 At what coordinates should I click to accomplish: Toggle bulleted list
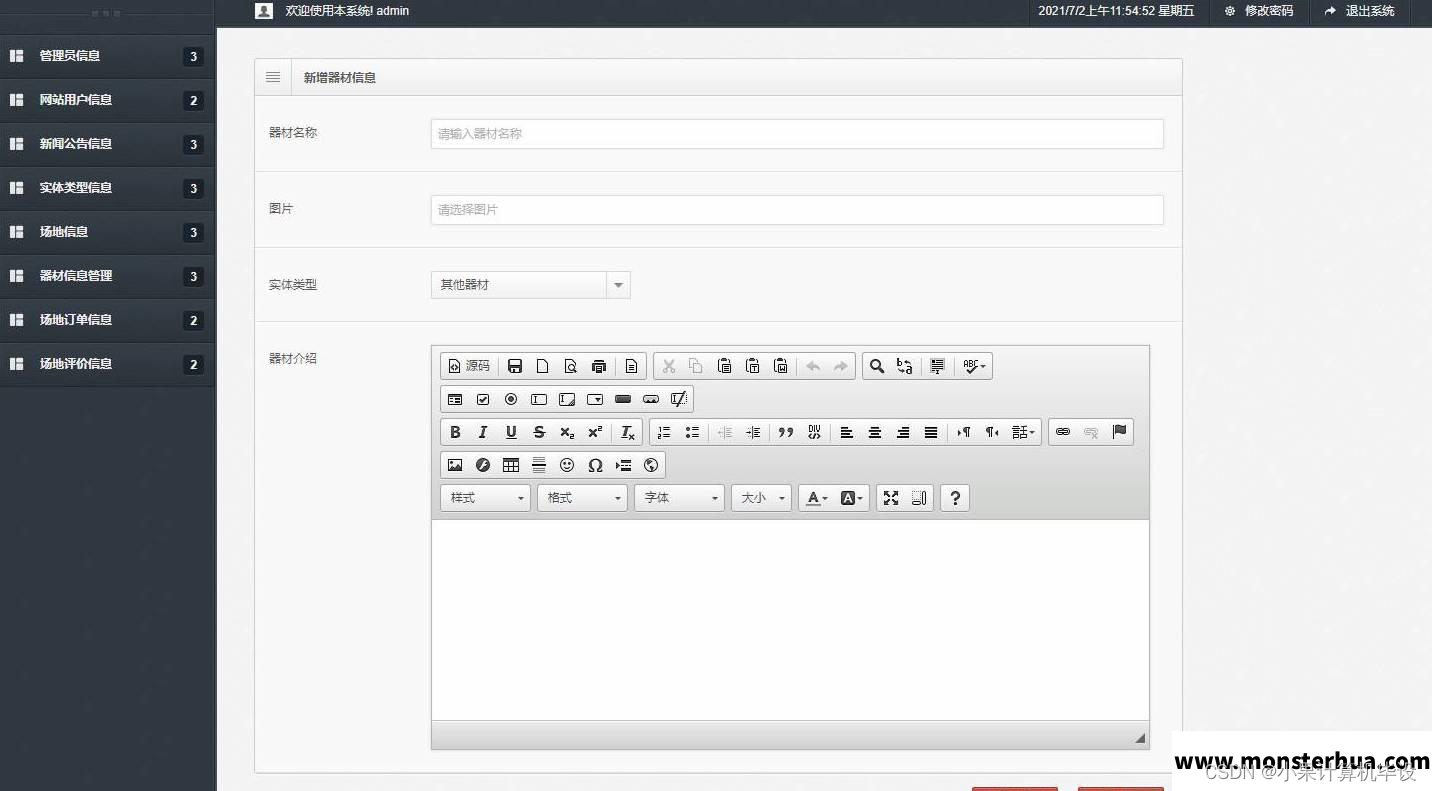coord(692,432)
